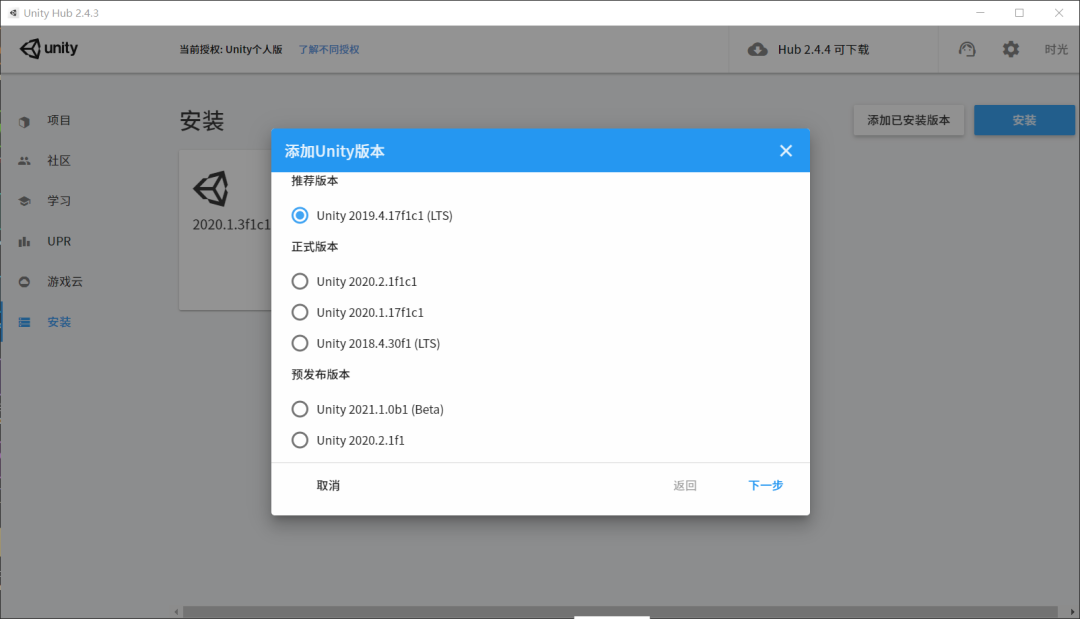1080x619 pixels.
Task: Open the 学习 sidebar section
Action: click(x=59, y=201)
